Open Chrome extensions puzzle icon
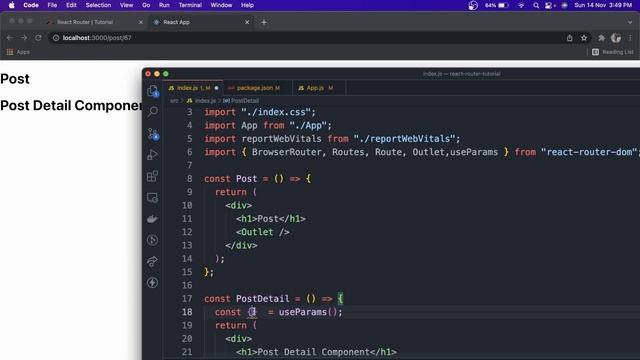The width and height of the screenshot is (640, 360). tap(601, 38)
